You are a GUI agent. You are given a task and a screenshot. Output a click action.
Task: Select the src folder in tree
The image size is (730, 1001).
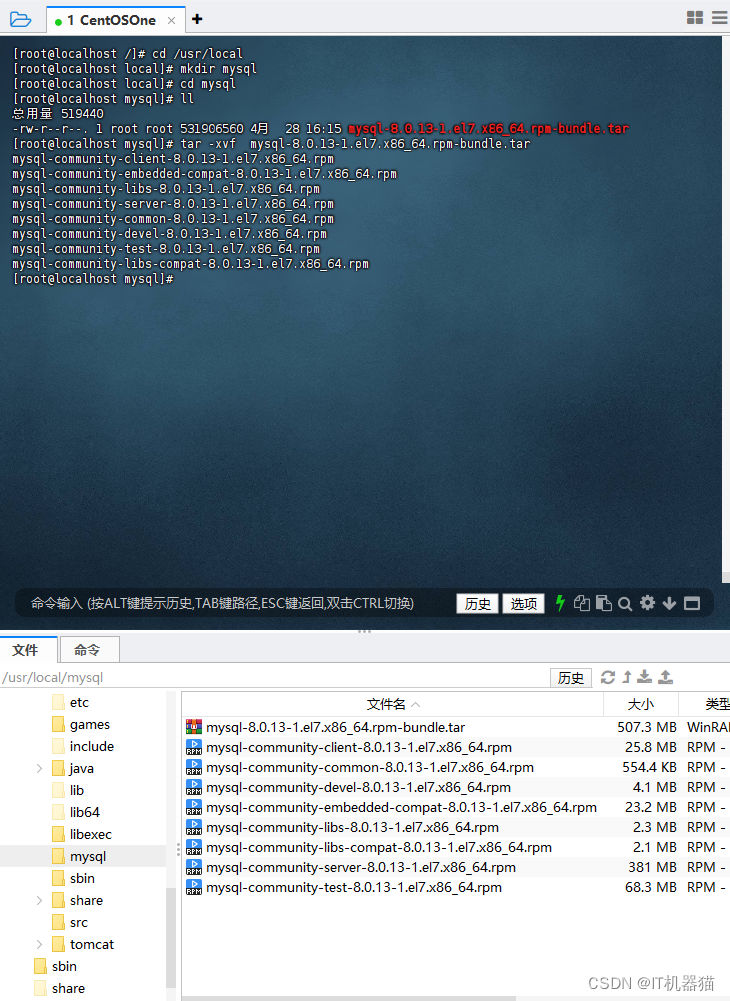tap(79, 922)
